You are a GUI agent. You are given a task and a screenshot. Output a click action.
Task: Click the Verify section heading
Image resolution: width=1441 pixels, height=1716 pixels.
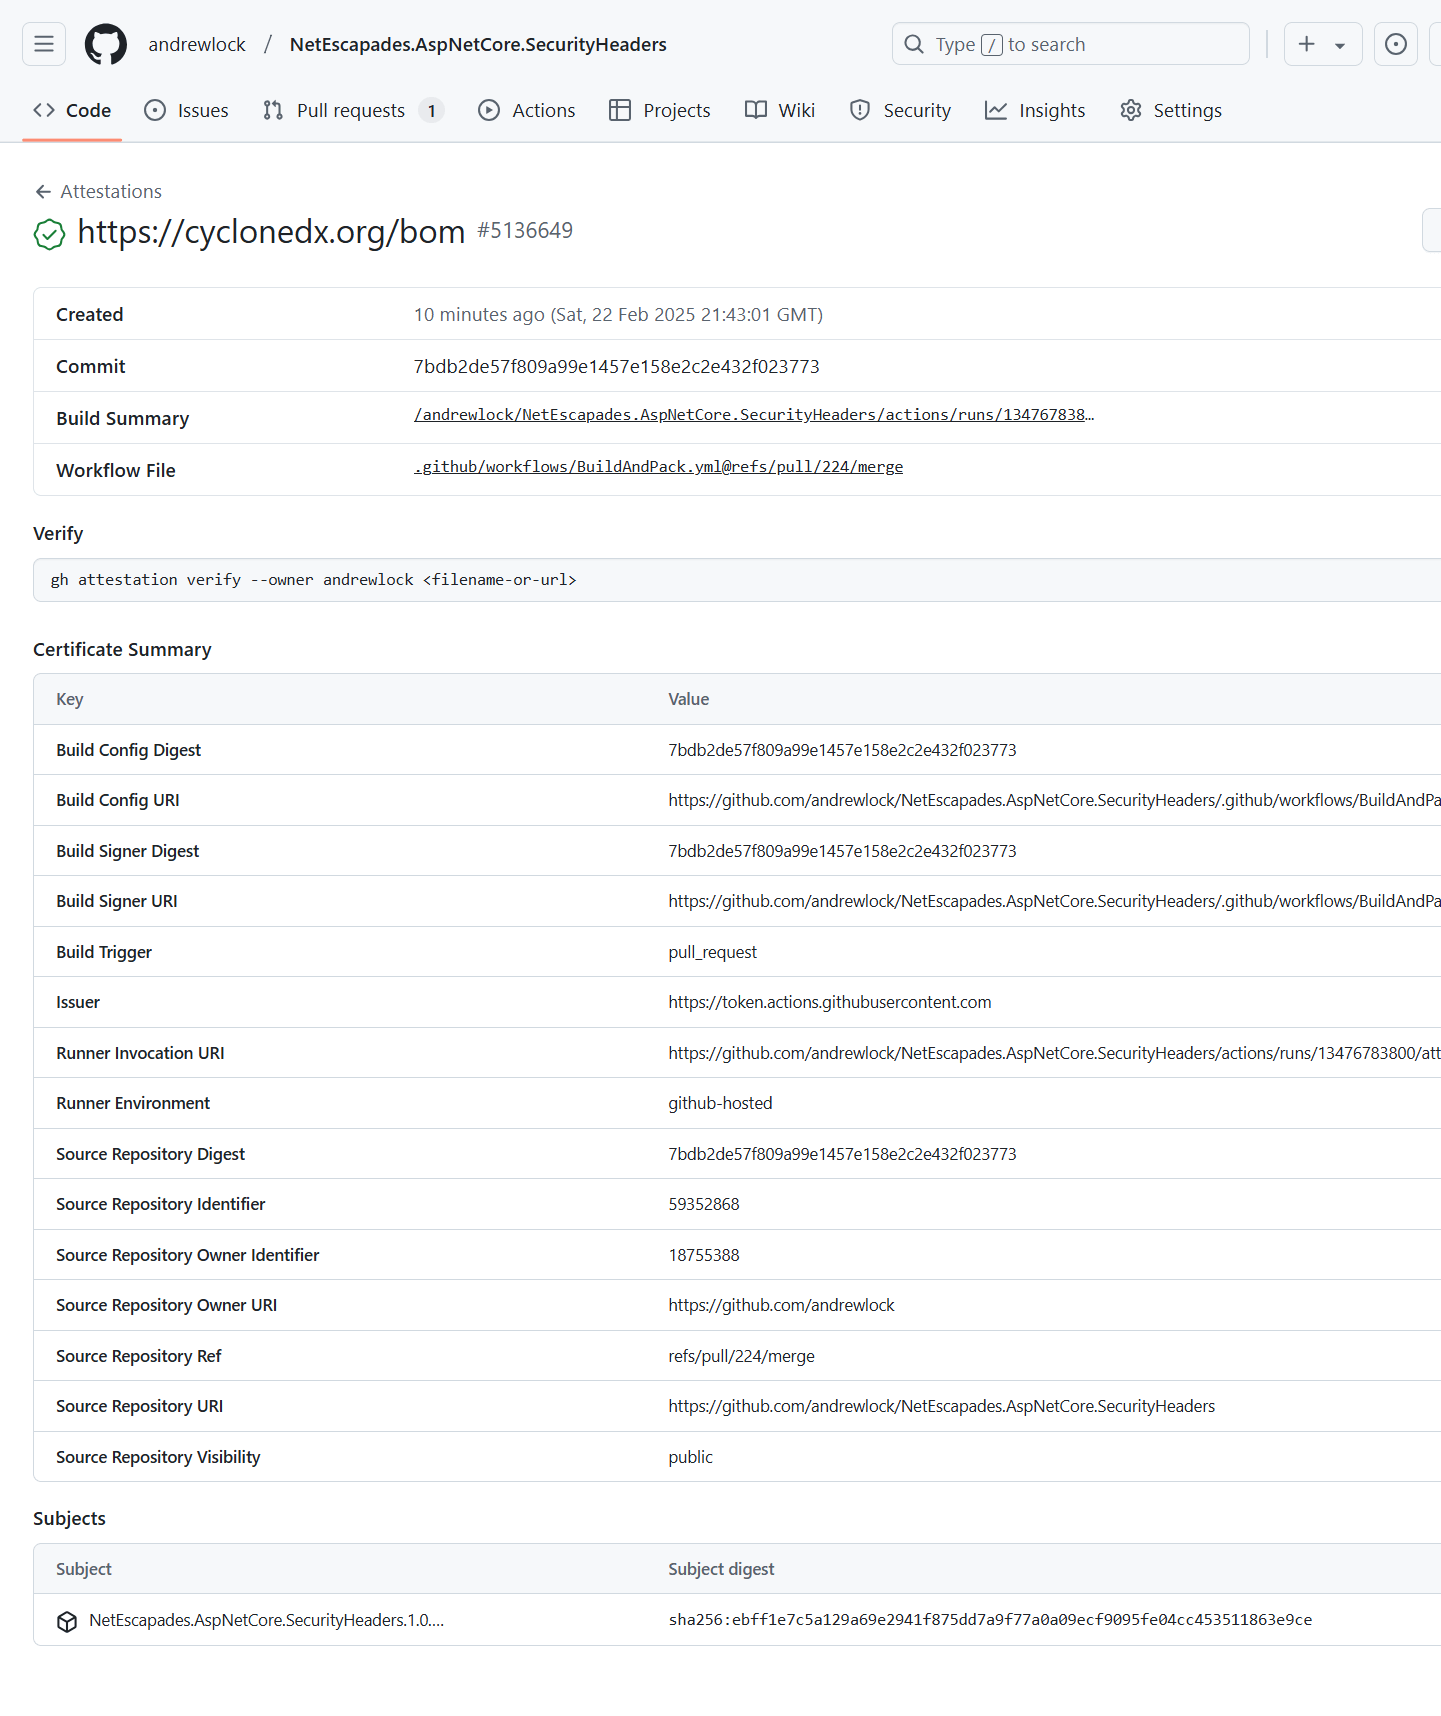pos(58,533)
